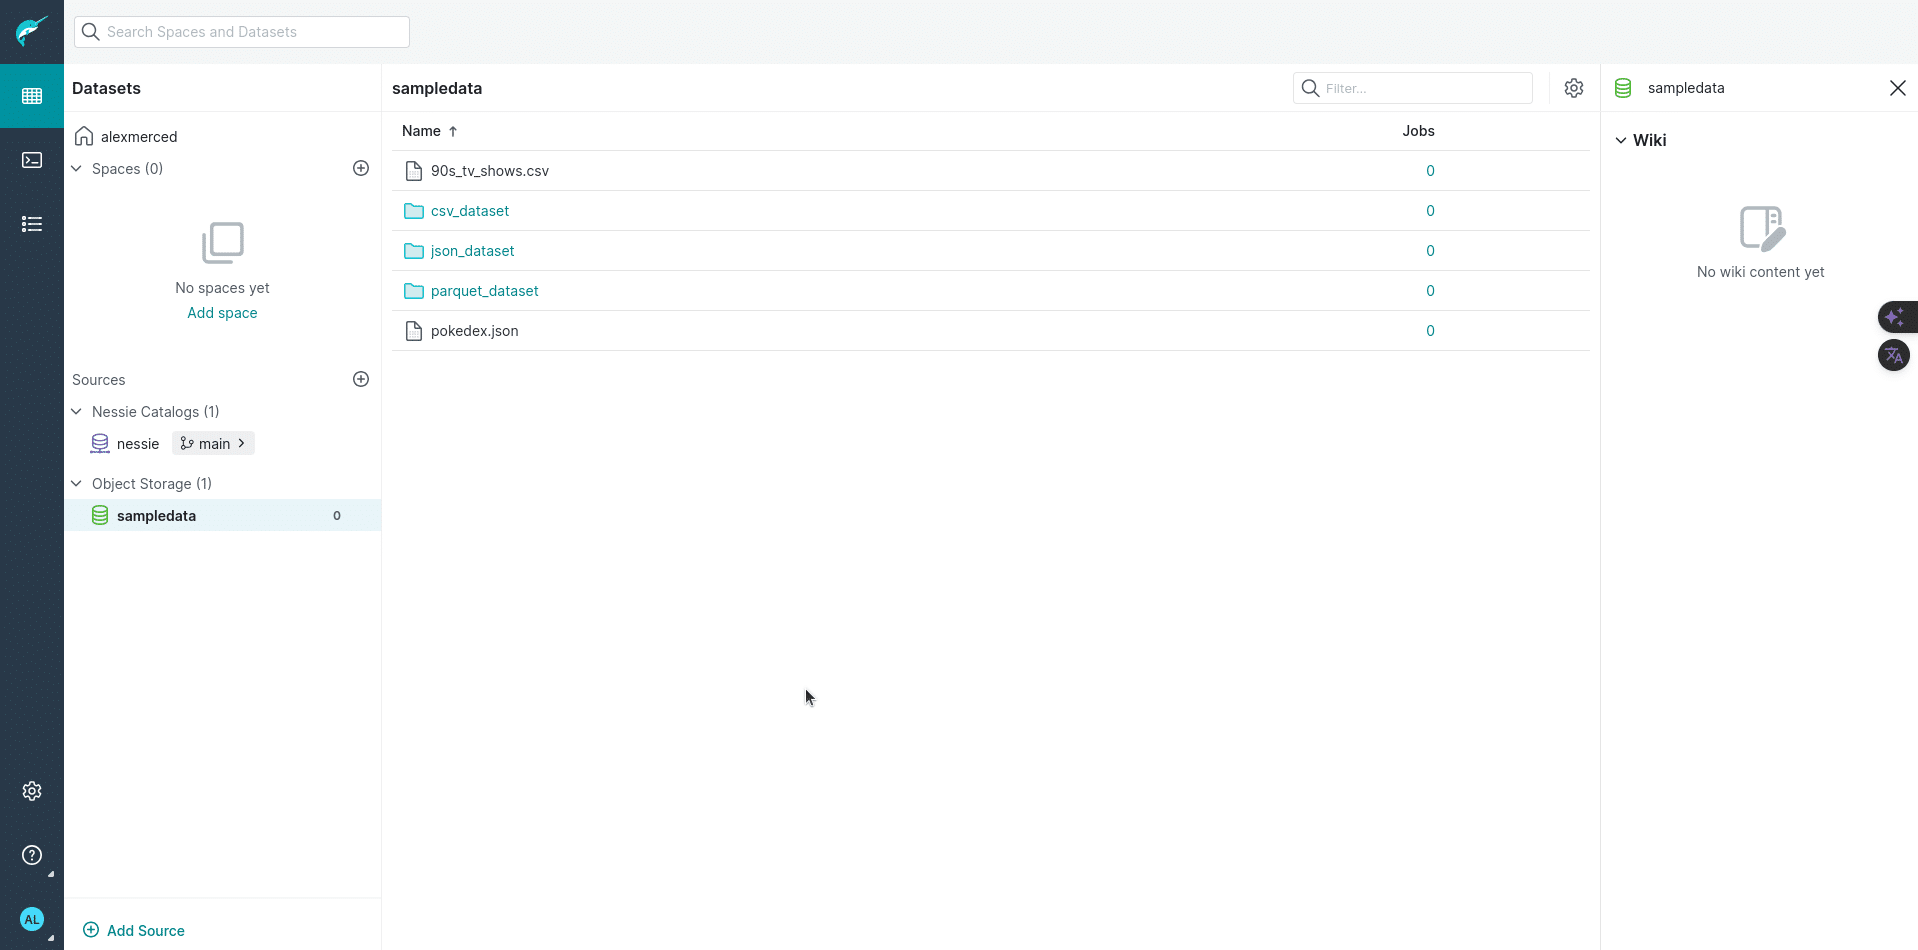The width and height of the screenshot is (1918, 950).
Task: Open the main branch selector
Action: coord(213,443)
